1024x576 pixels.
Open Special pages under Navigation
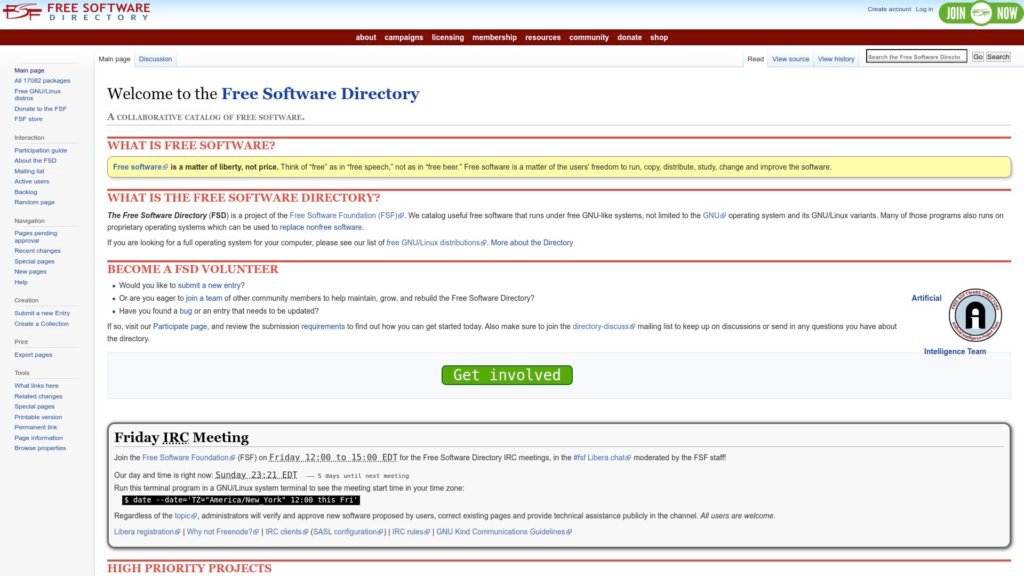[x=35, y=261]
